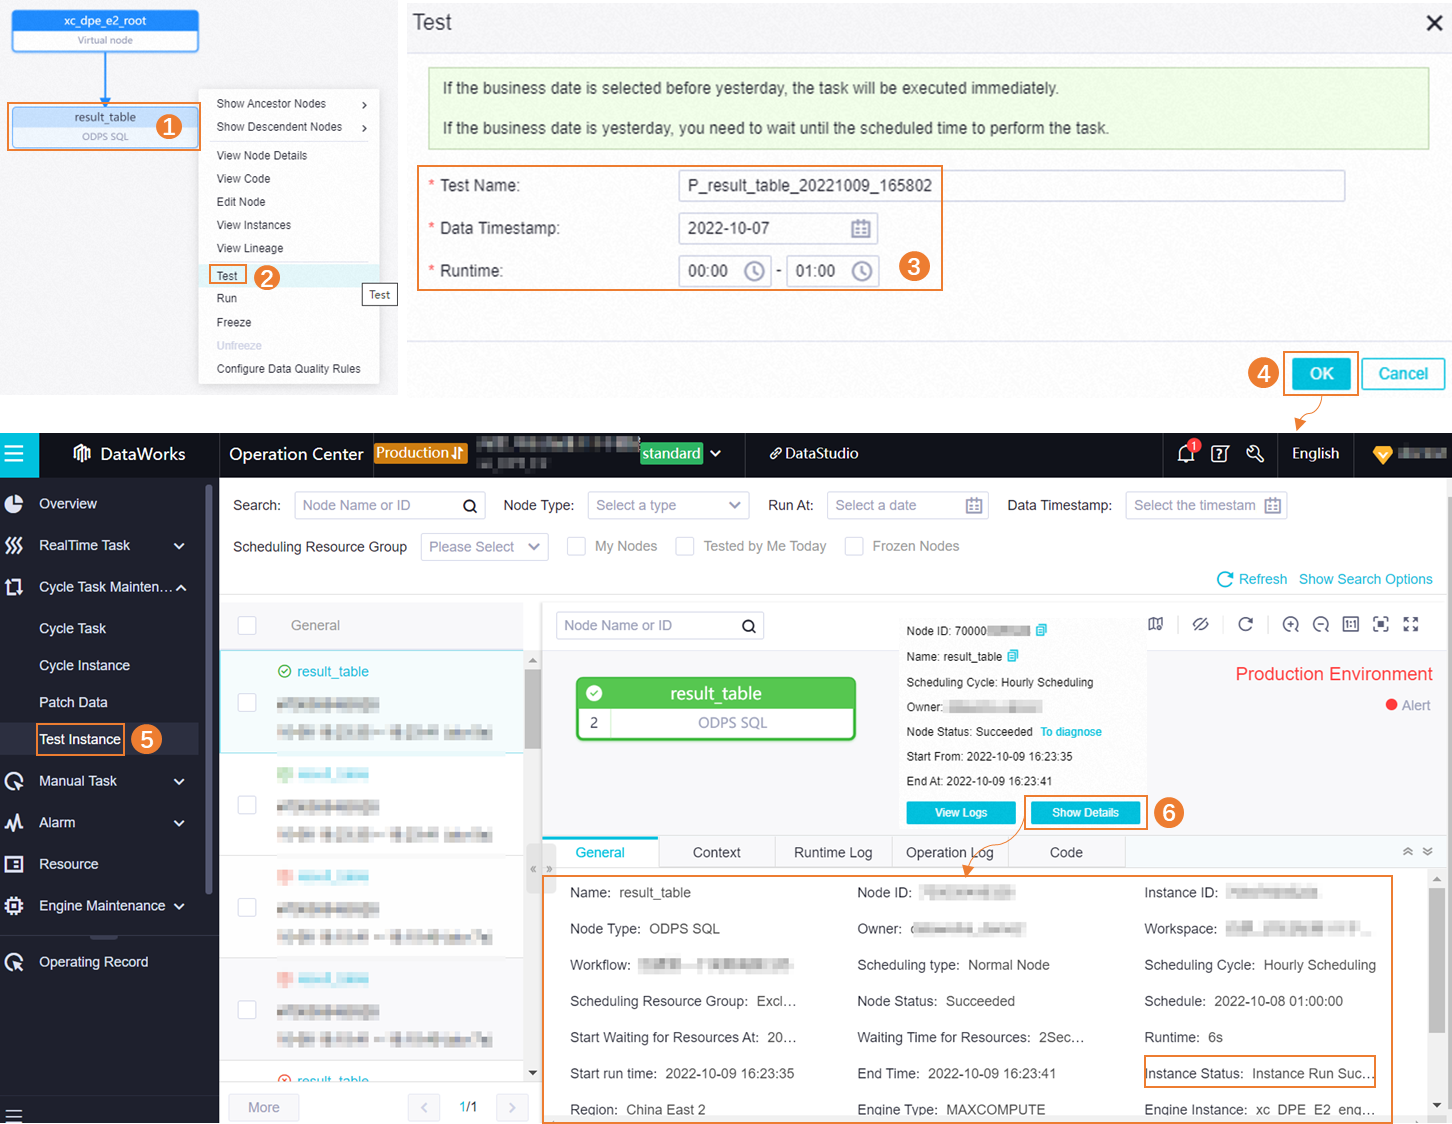Viewport: 1452px width, 1124px height.
Task: Open DataWorks notifications via the bell icon
Action: pos(1185,453)
